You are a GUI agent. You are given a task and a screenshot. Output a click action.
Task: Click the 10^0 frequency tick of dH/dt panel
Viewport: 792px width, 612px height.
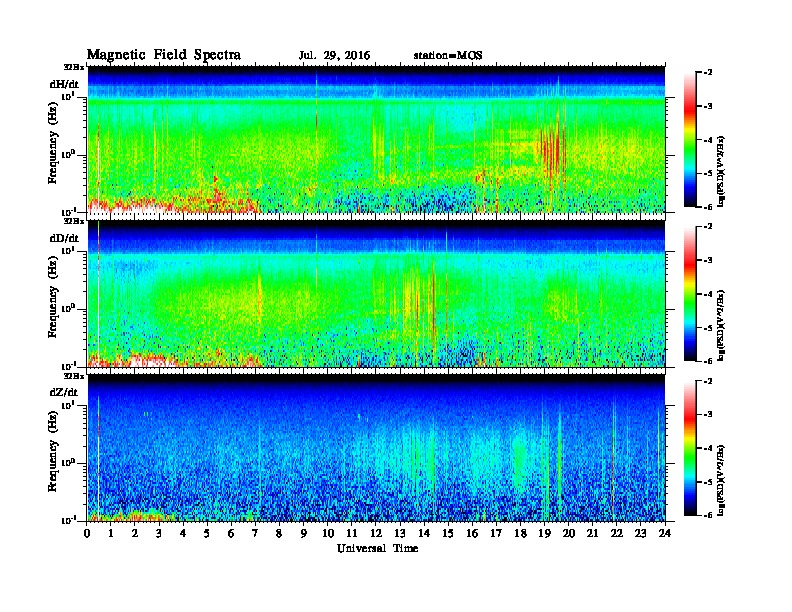67,154
